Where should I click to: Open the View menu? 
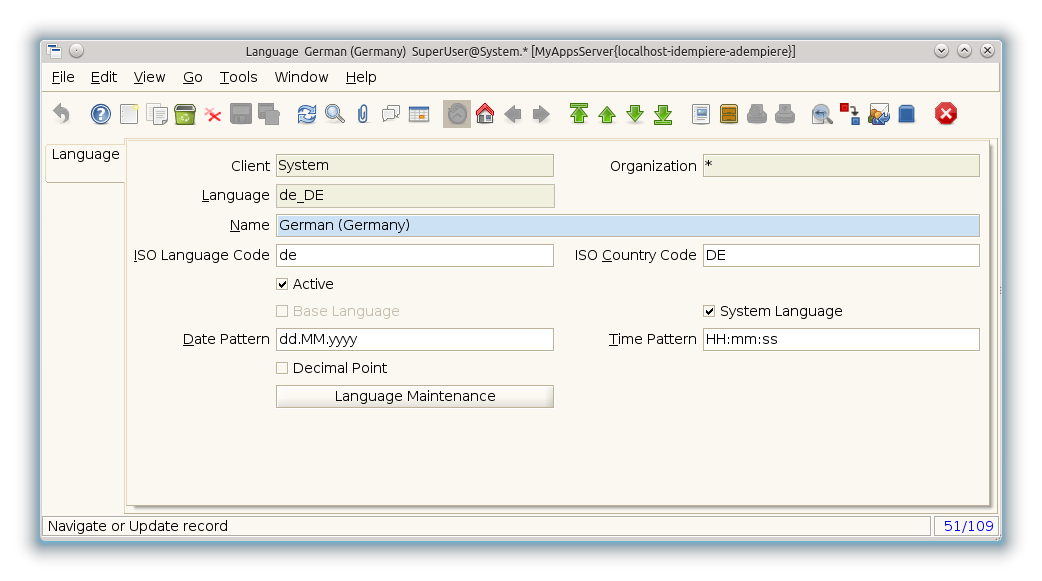tap(149, 77)
